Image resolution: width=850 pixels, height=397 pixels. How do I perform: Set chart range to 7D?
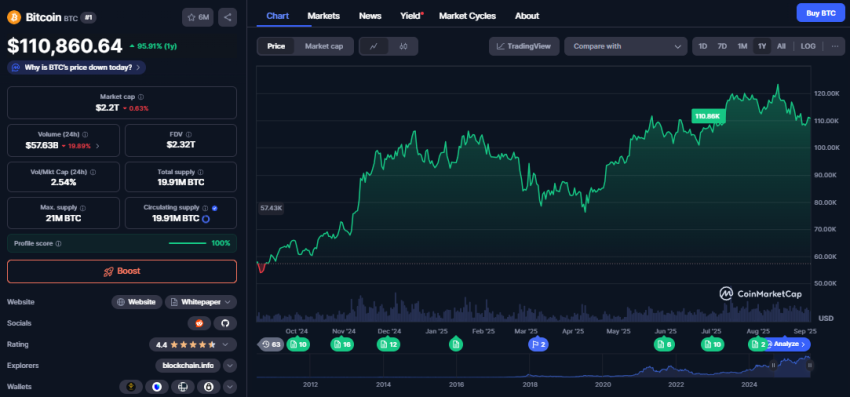pyautogui.click(x=722, y=46)
